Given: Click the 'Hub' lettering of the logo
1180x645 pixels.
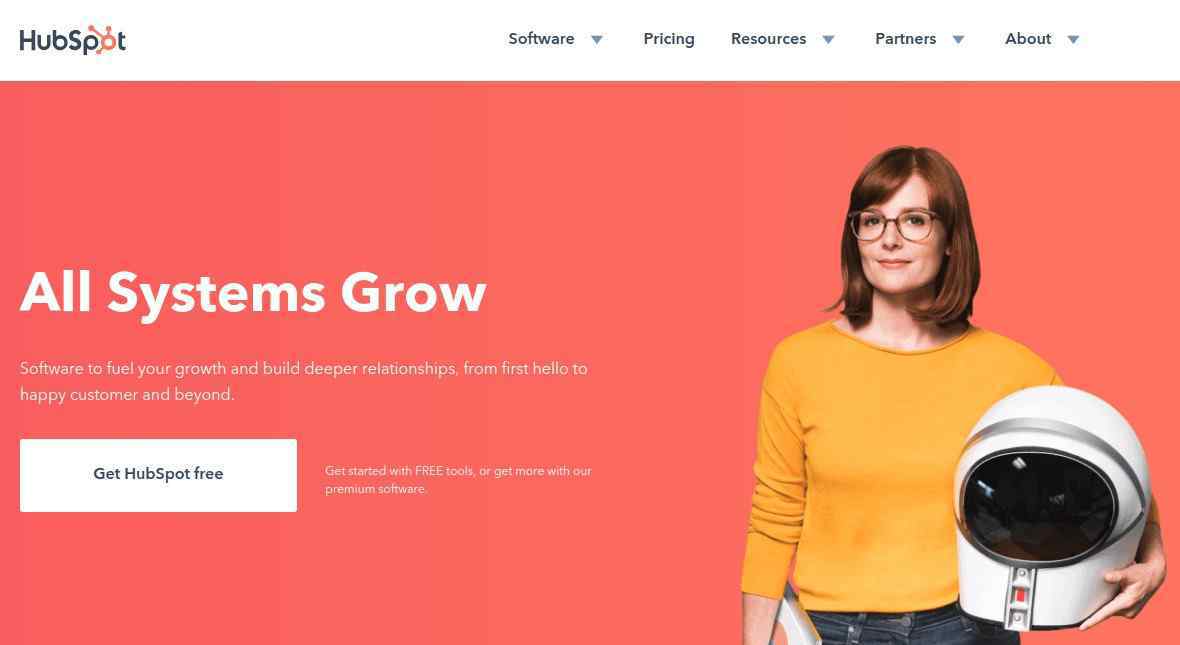Looking at the screenshot, I should point(43,41).
